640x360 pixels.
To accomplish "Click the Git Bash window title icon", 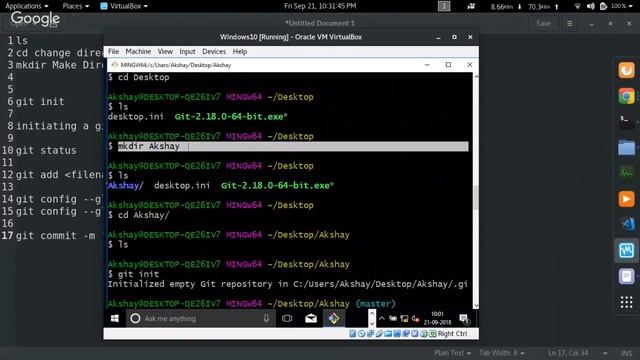I will pyautogui.click(x=115, y=65).
